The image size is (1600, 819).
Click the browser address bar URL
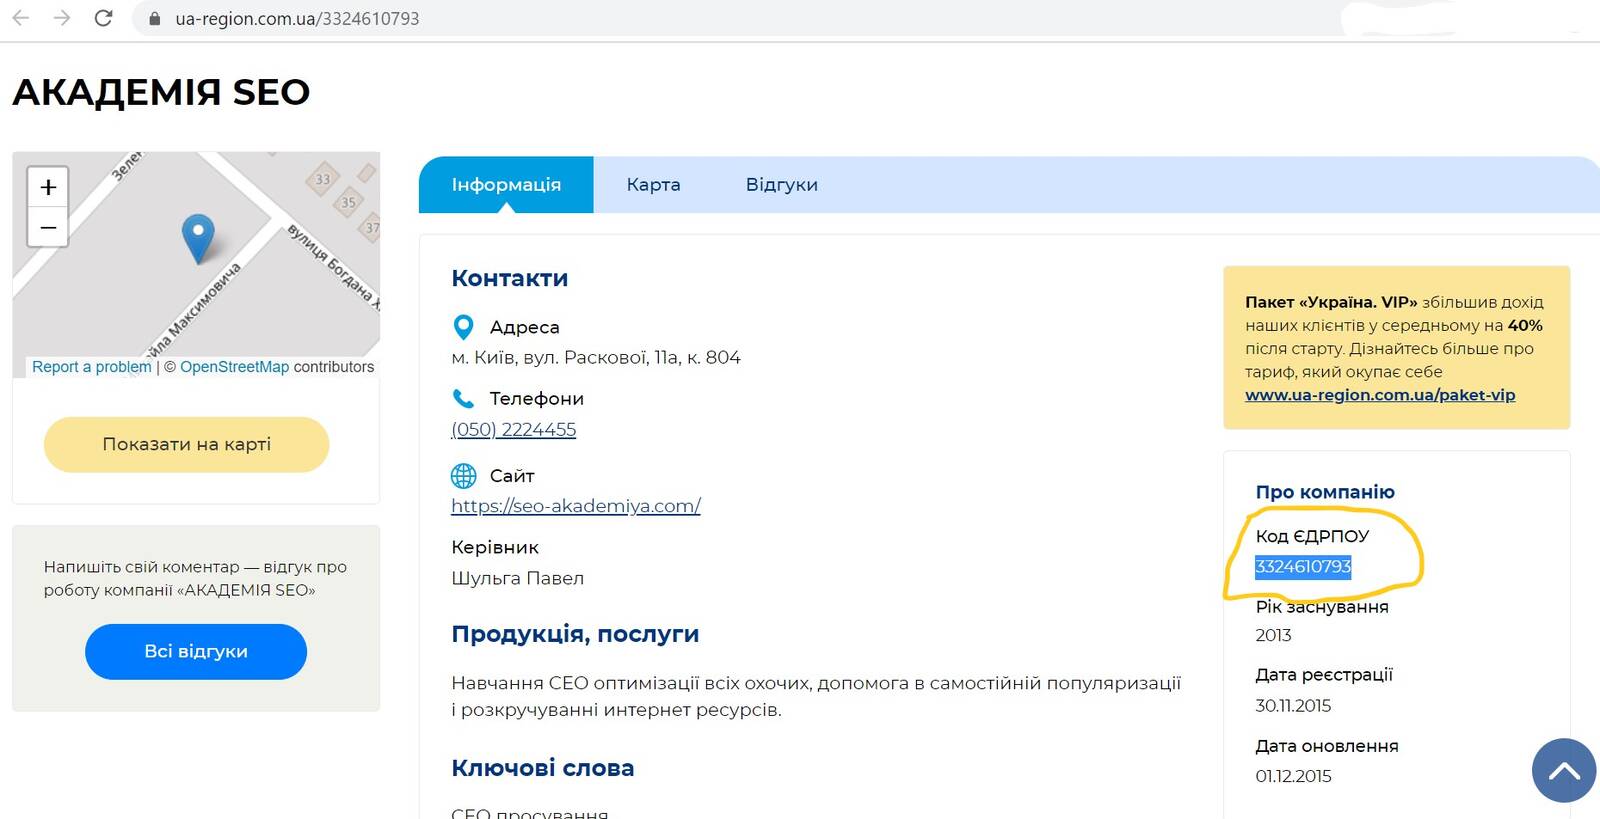(297, 19)
